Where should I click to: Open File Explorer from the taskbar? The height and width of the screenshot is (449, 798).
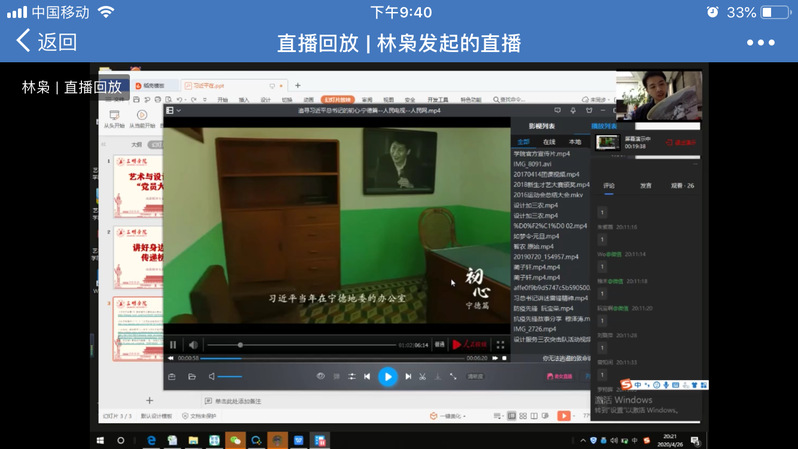pos(193,440)
